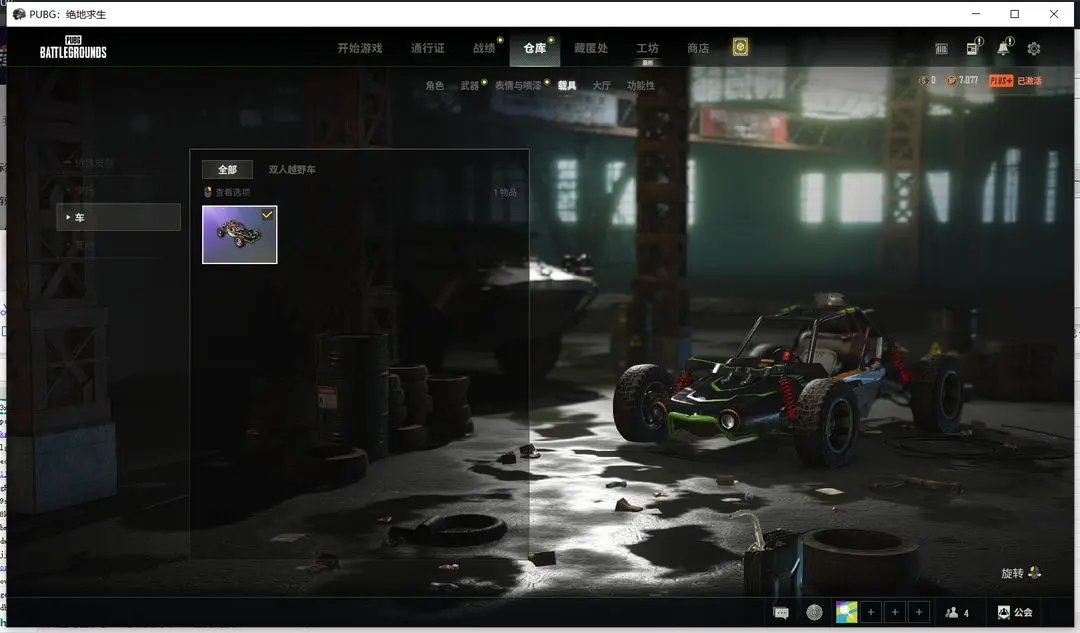Open the 通行证 tab
The height and width of the screenshot is (633, 1080).
pos(427,48)
